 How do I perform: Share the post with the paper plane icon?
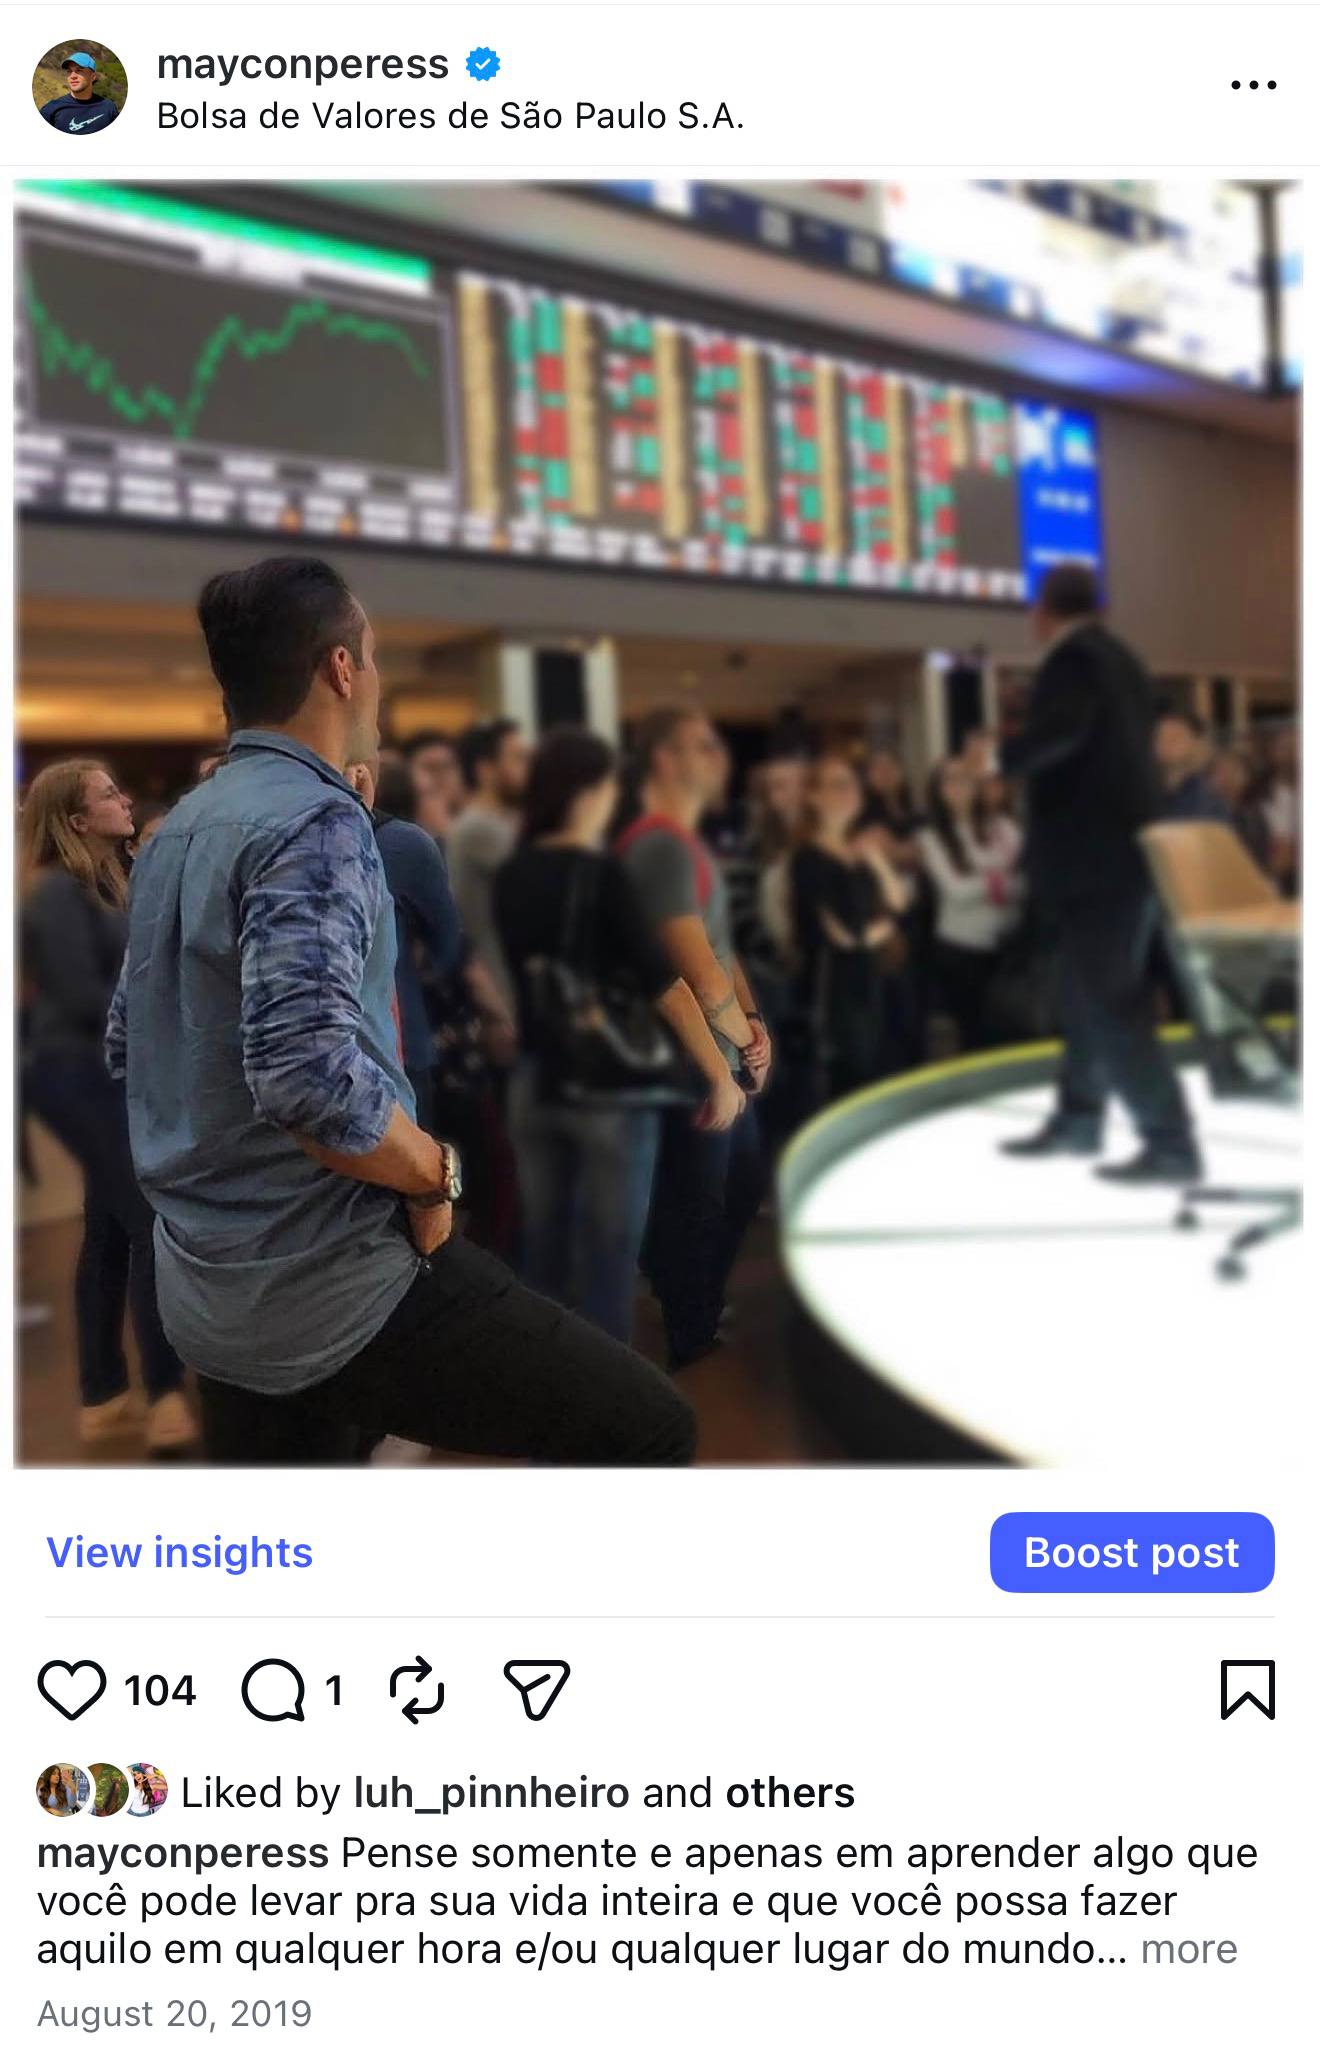(x=537, y=1690)
